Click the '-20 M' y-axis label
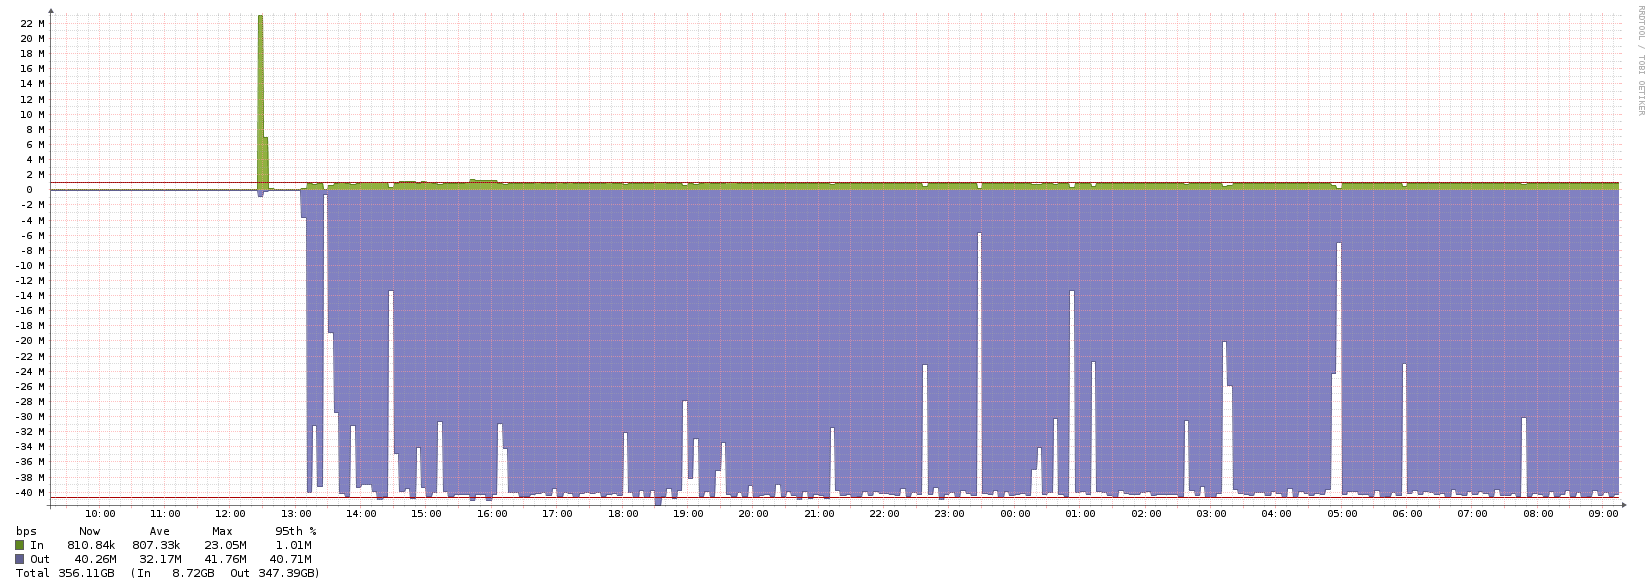Viewport: 1650px width, 587px height. (x=29, y=341)
